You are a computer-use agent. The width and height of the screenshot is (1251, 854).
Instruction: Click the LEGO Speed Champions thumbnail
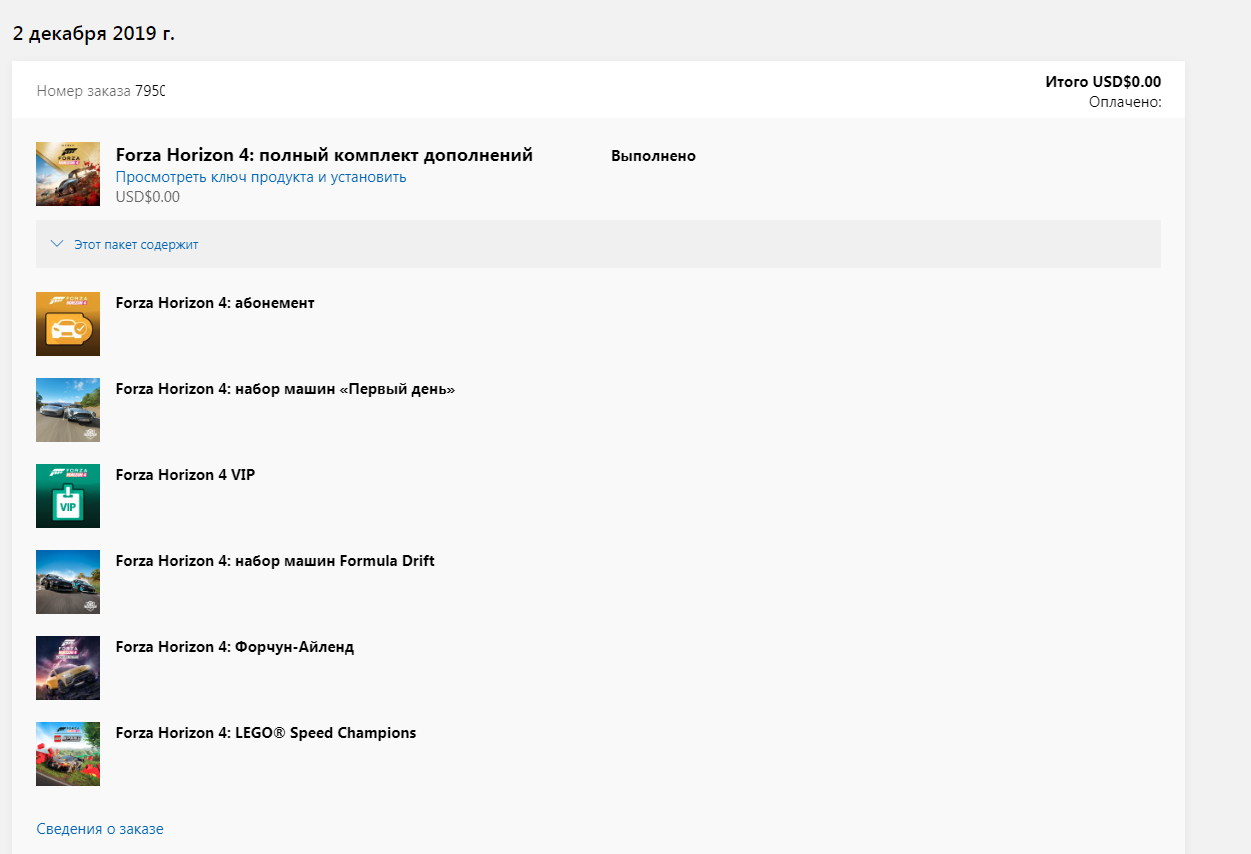68,754
